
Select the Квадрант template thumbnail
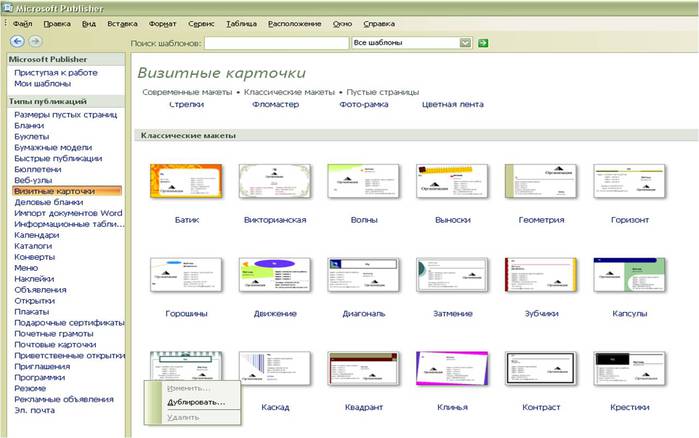363,368
